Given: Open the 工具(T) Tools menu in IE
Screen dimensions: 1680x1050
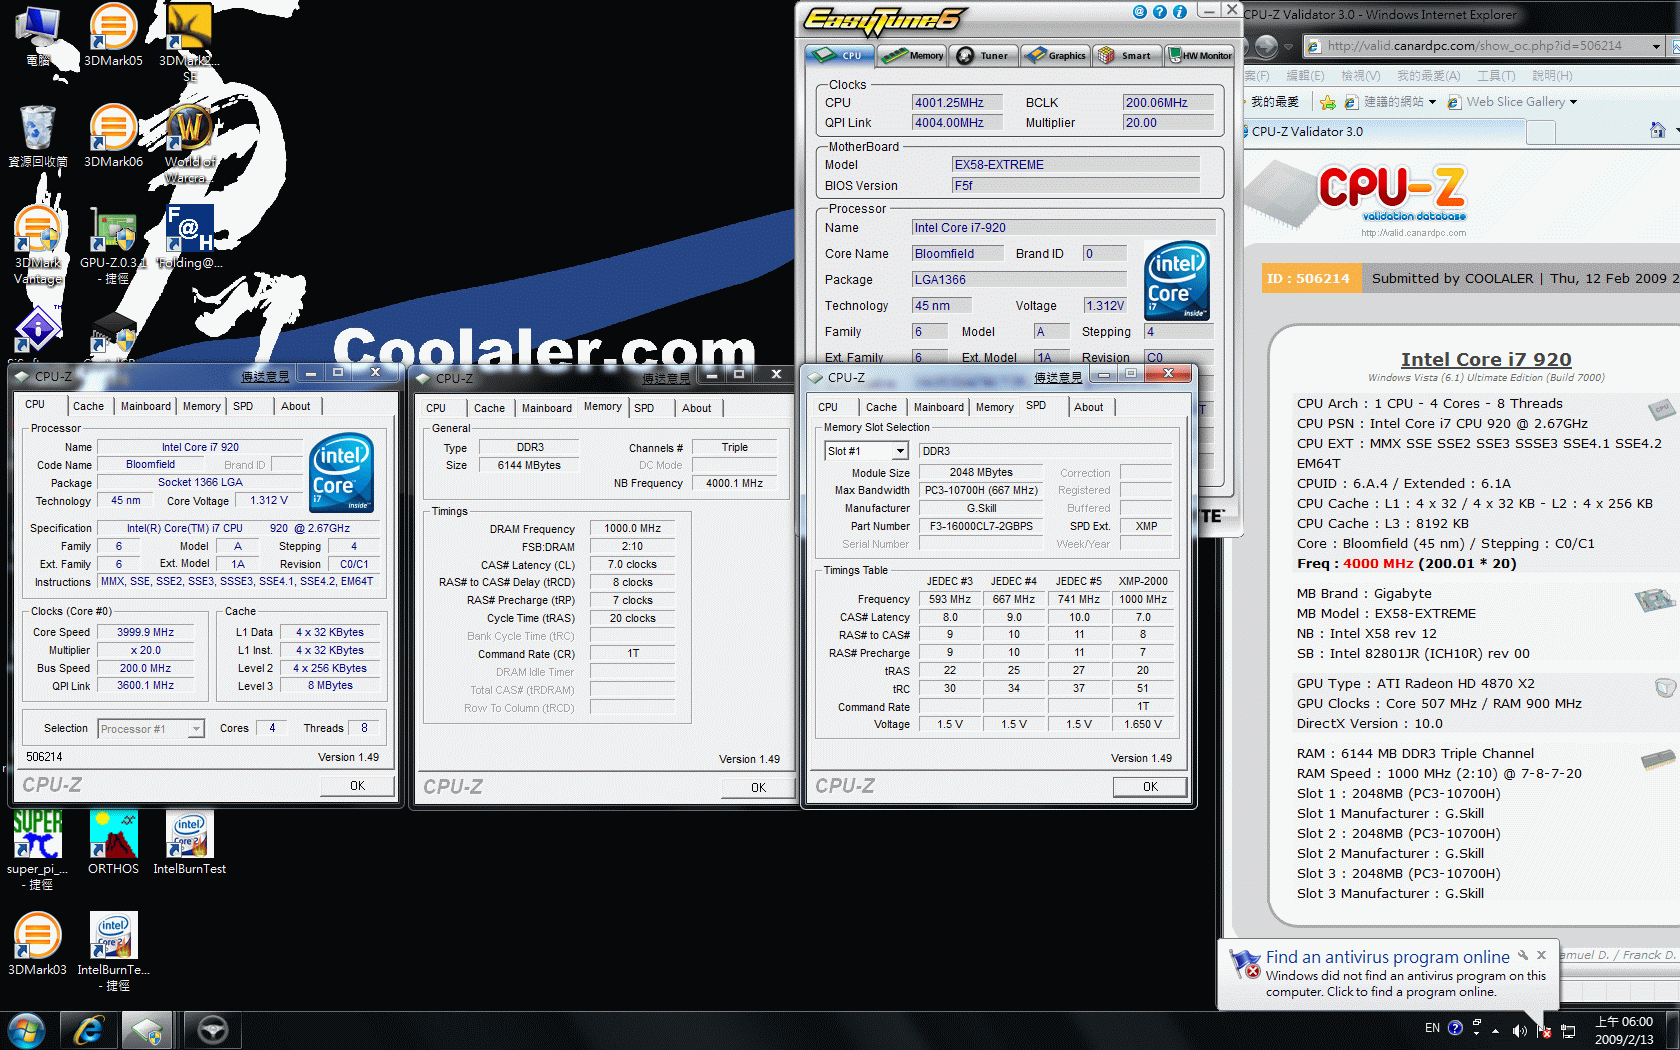Looking at the screenshot, I should point(1496,76).
